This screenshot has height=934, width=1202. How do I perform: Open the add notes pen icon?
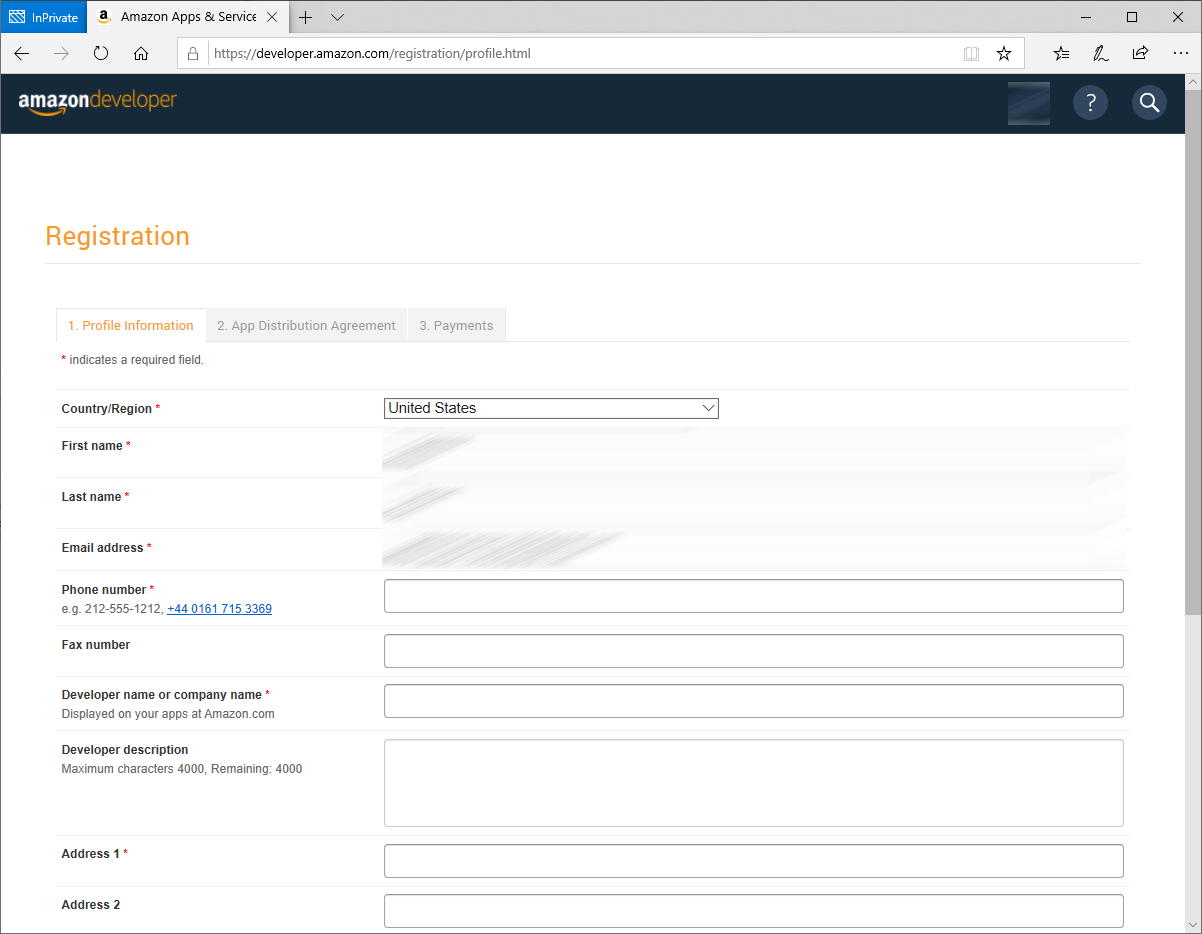pos(1101,54)
